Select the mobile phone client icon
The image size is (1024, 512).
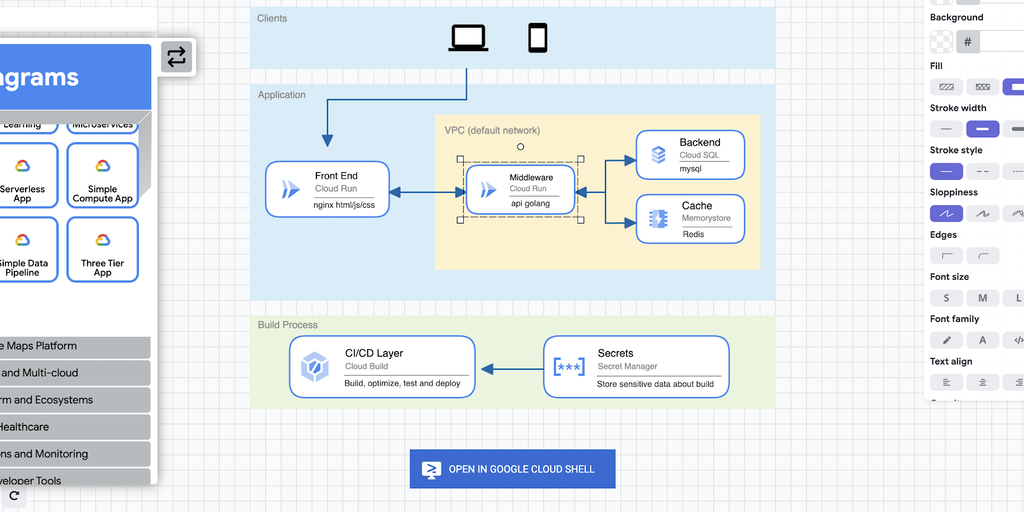click(x=537, y=38)
